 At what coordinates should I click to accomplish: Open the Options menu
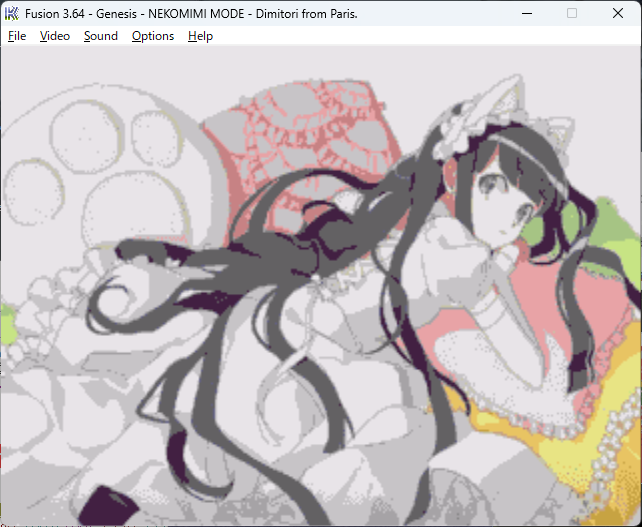point(153,36)
